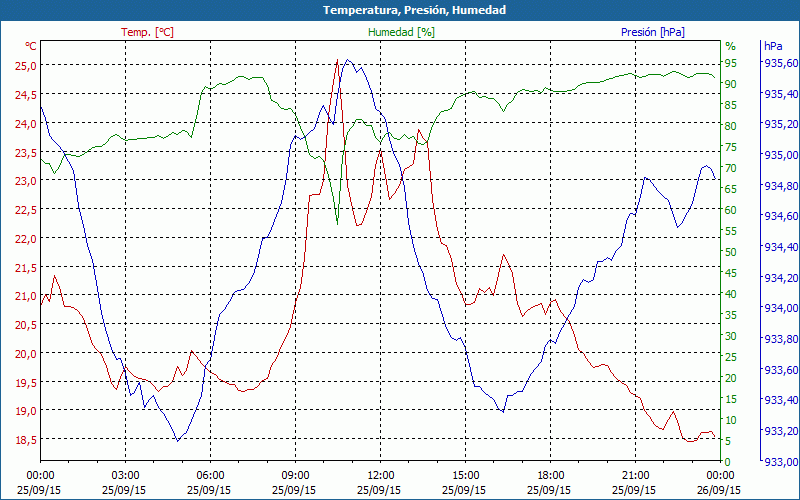Click the 19,5 temperature axis value

[25, 382]
